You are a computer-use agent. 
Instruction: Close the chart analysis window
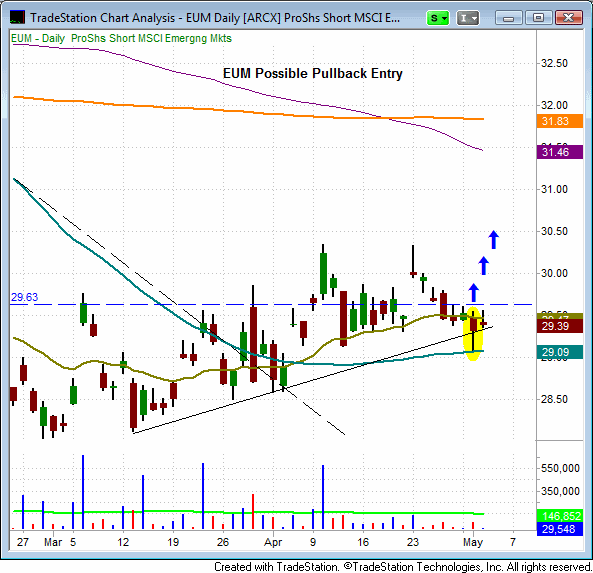tap(568, 18)
